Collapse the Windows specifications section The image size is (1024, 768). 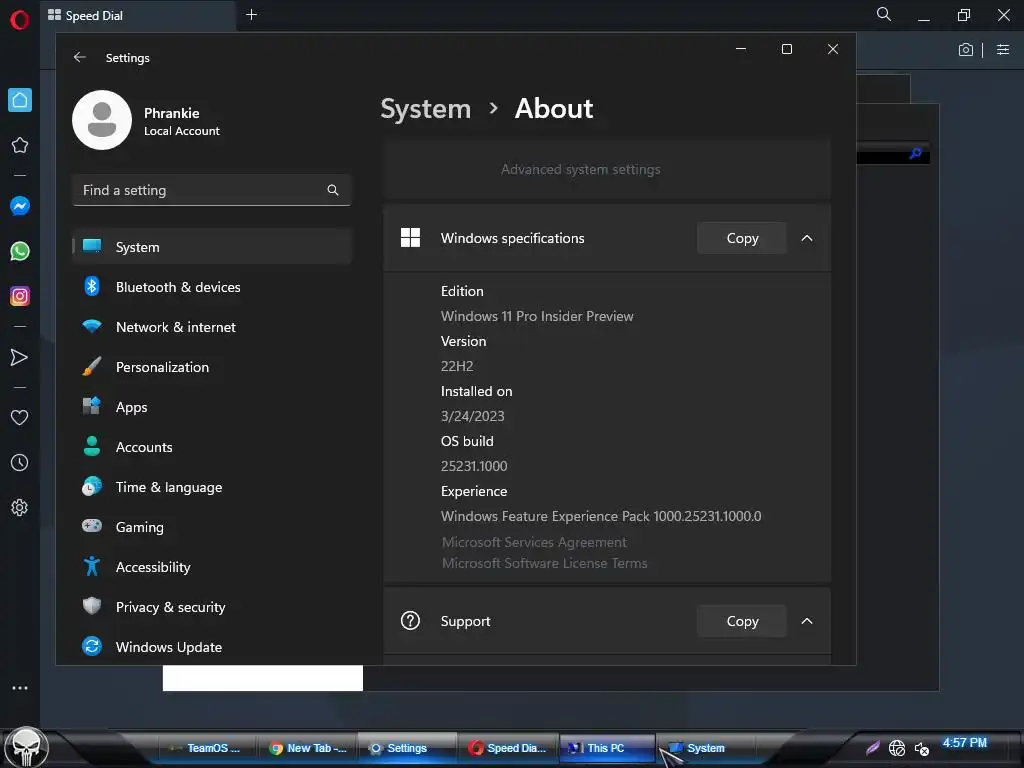[807, 238]
